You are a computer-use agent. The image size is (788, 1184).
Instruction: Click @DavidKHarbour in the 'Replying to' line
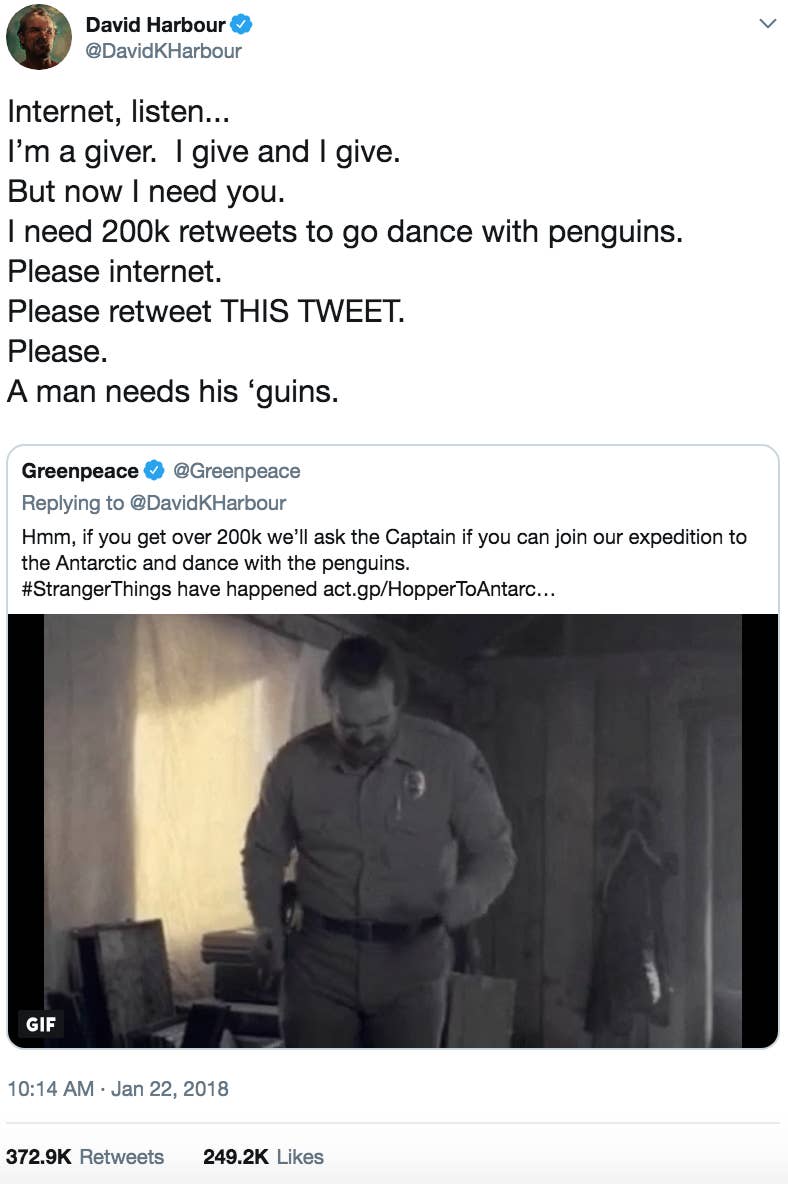(208, 502)
